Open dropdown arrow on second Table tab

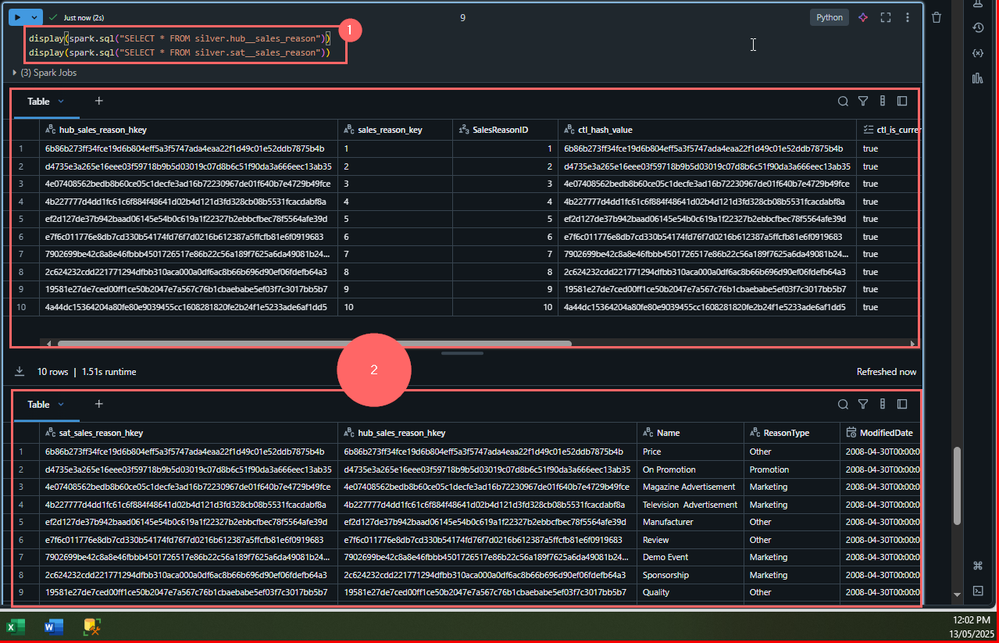click(x=61, y=404)
